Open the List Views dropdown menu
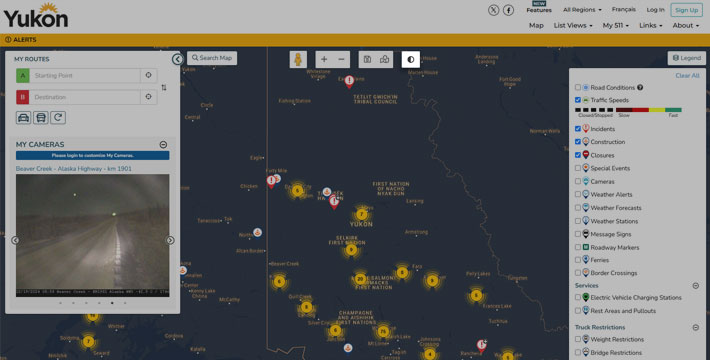This screenshot has width=710, height=360. [x=573, y=25]
